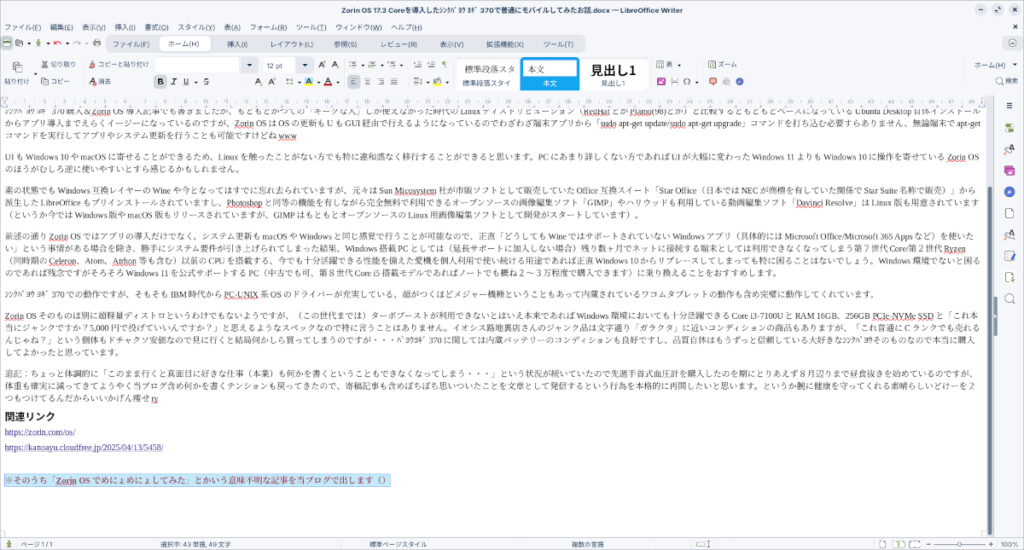Open line spacing dropdown arrow
Image resolution: width=1024 pixels, height=550 pixels.
[427, 82]
